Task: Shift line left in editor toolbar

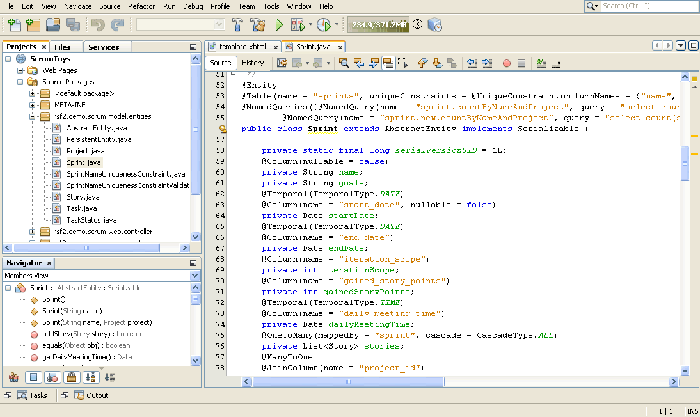Action: pos(472,63)
